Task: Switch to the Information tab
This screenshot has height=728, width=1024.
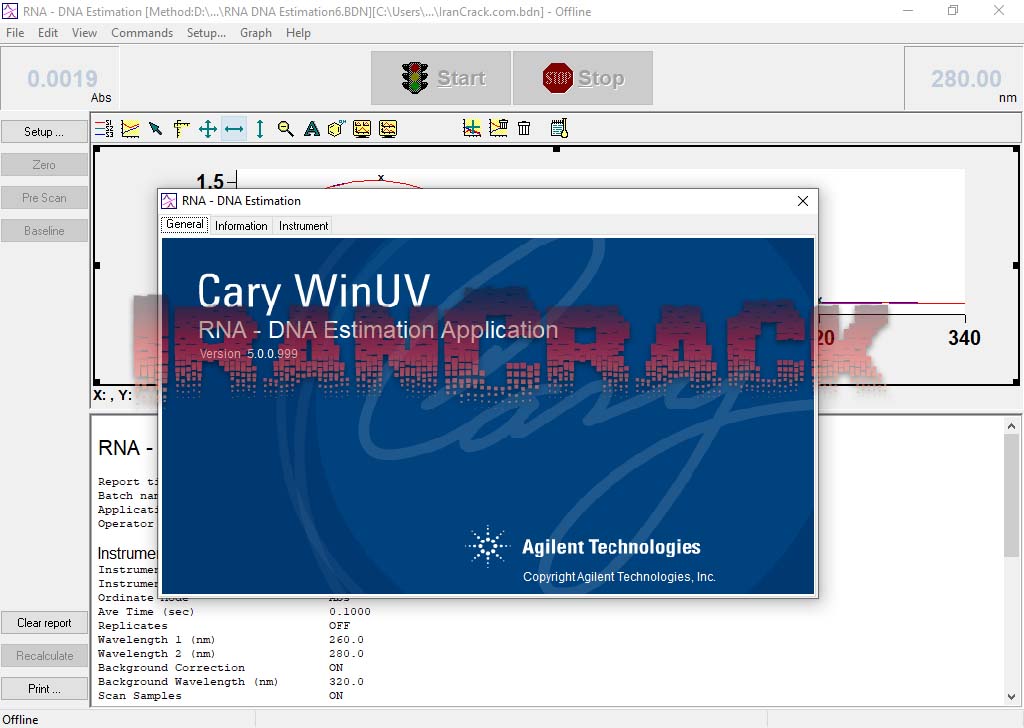Action: [x=241, y=225]
